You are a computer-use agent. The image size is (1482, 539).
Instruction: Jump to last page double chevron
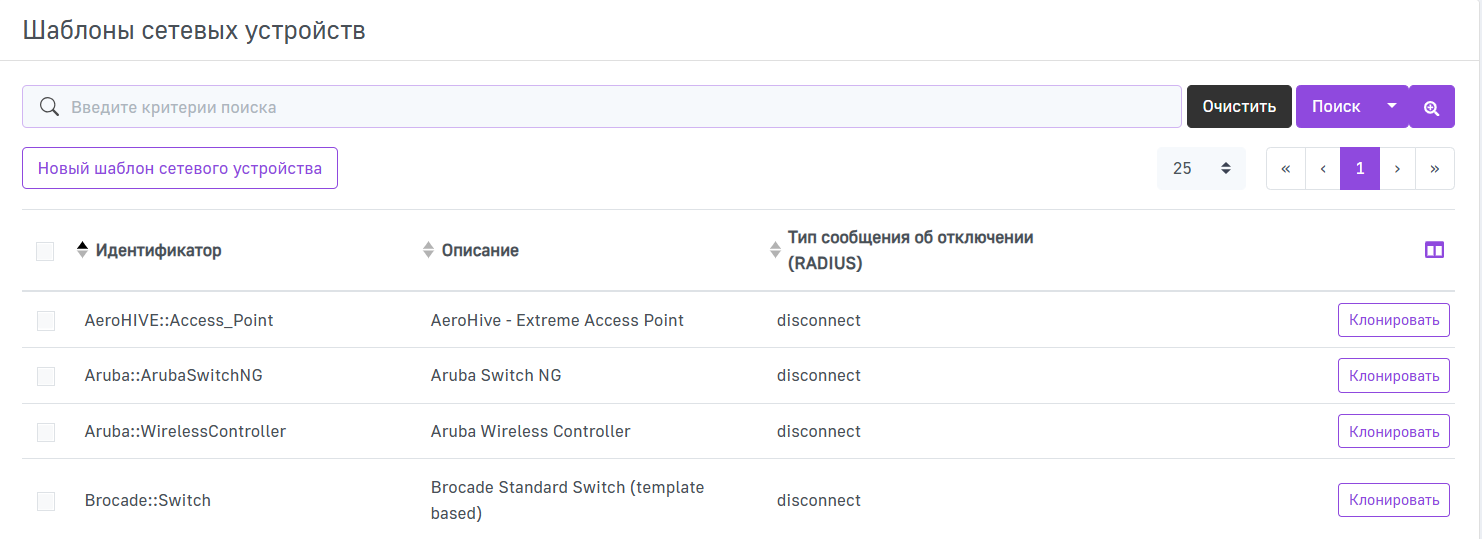pyautogui.click(x=1434, y=169)
